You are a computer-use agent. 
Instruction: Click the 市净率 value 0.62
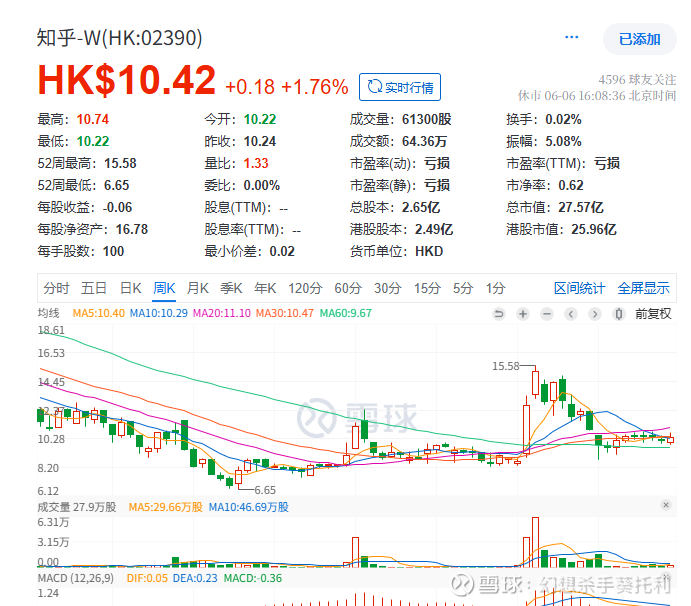pos(571,186)
